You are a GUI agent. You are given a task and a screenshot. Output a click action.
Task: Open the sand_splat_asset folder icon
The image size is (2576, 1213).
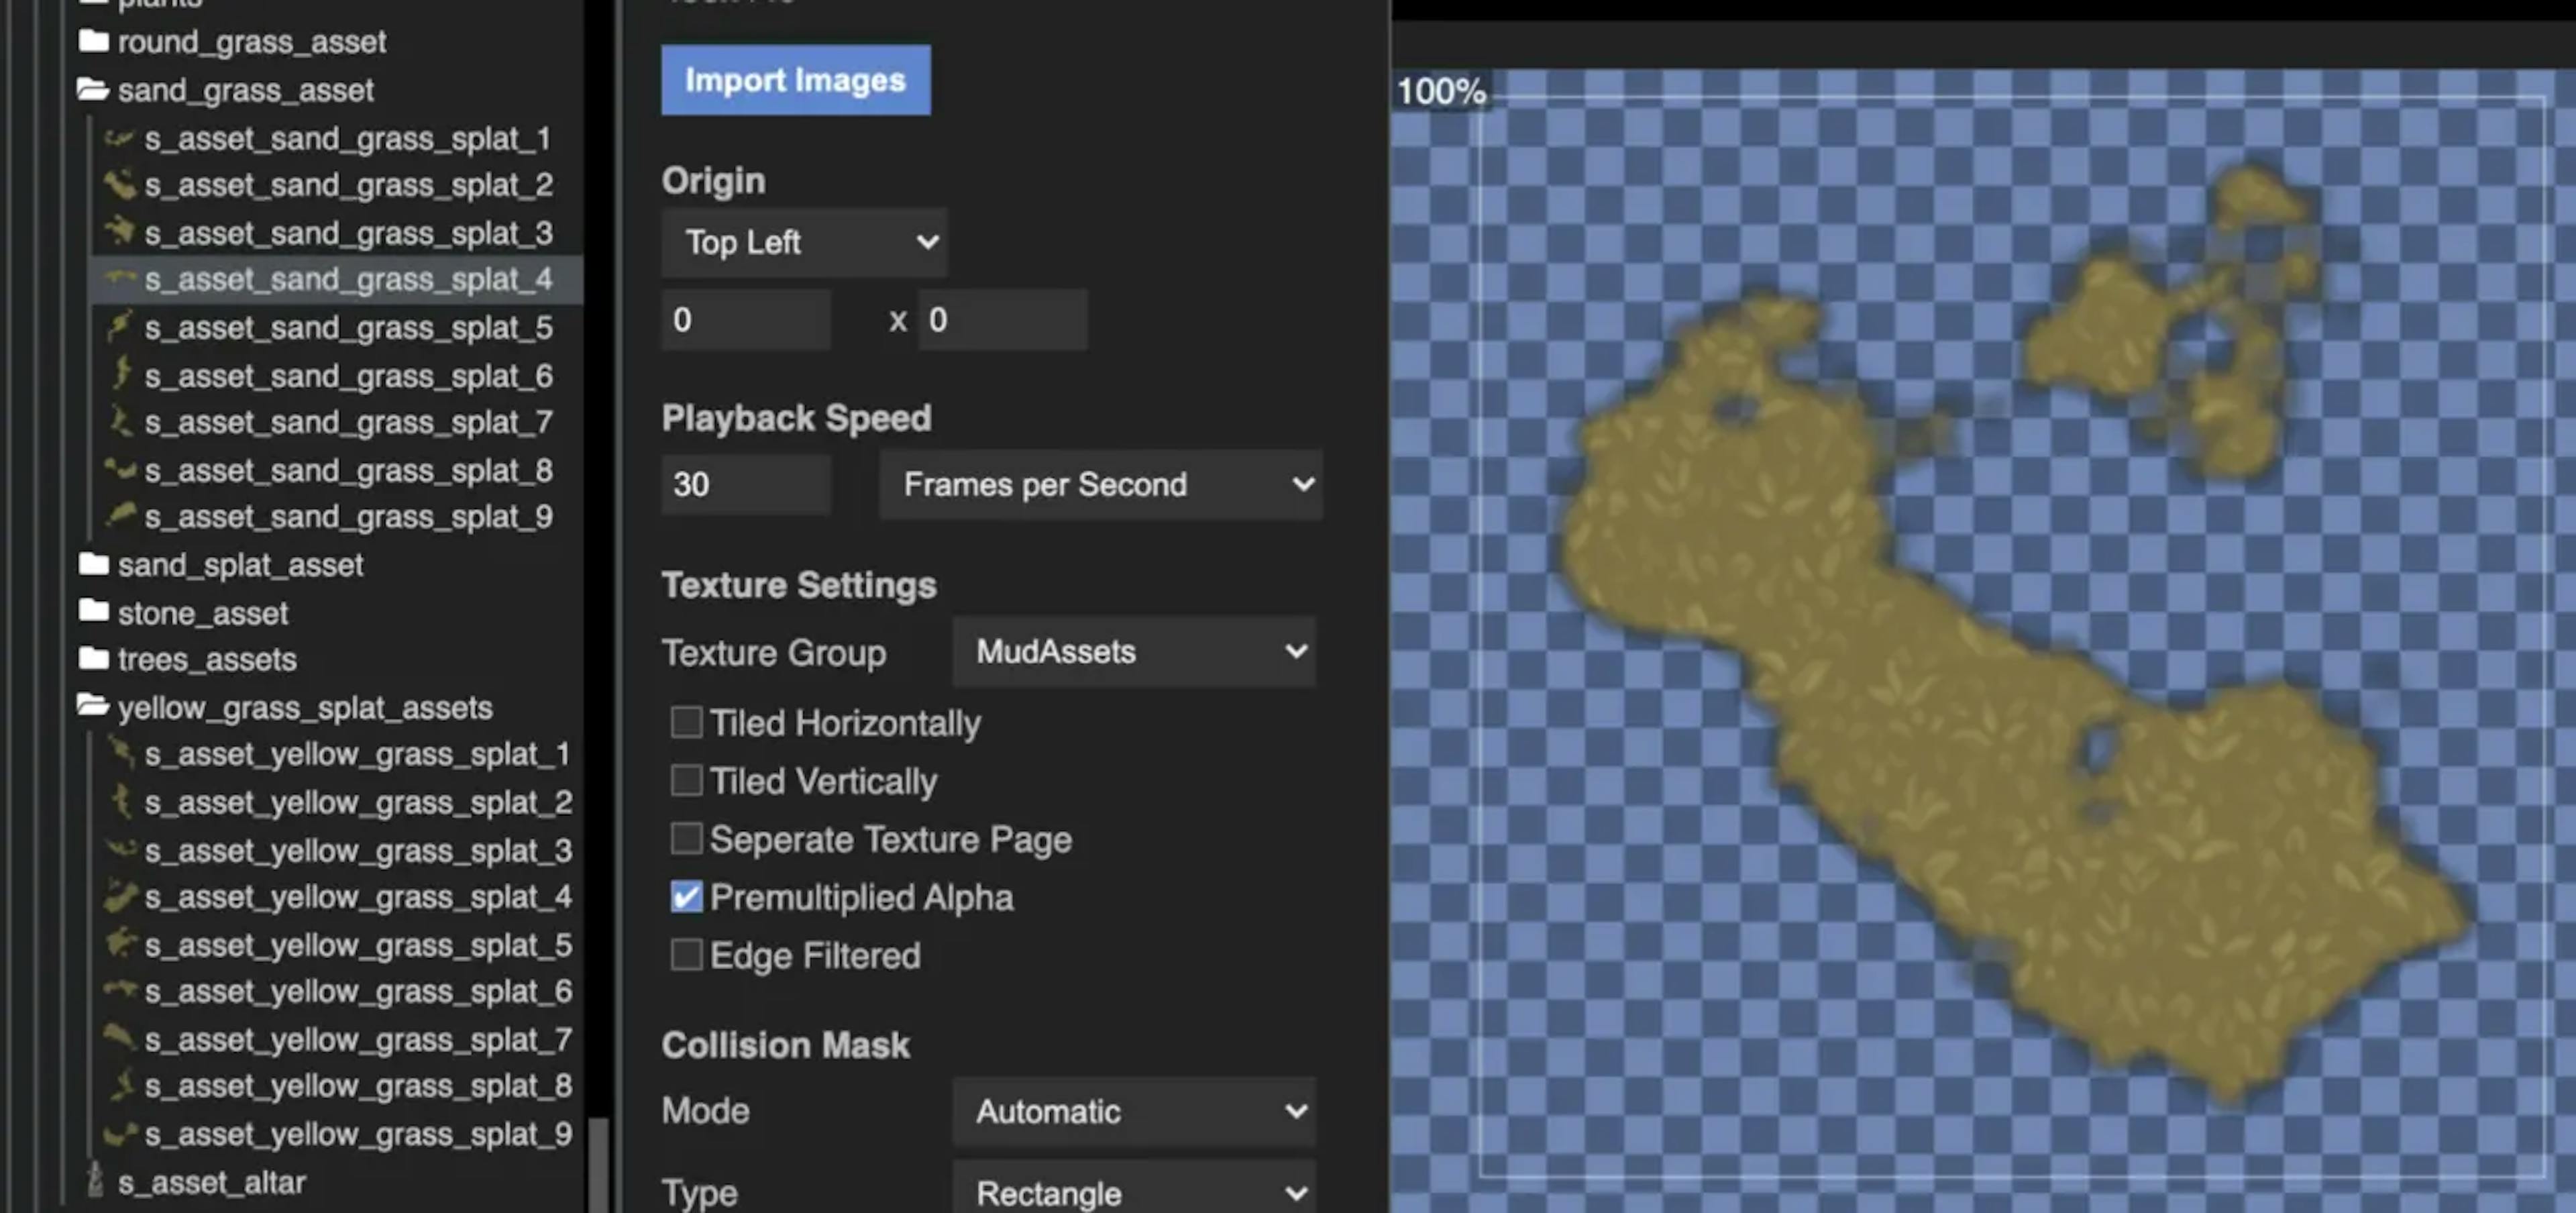click(95, 564)
